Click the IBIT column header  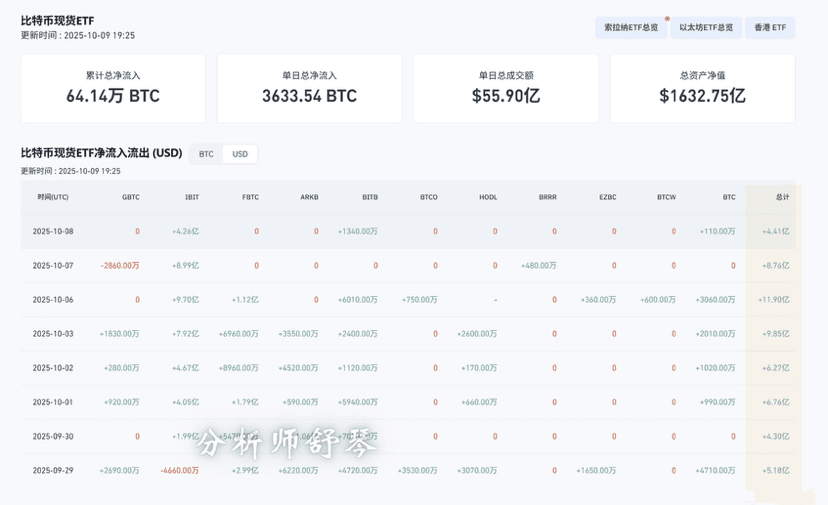click(x=191, y=197)
